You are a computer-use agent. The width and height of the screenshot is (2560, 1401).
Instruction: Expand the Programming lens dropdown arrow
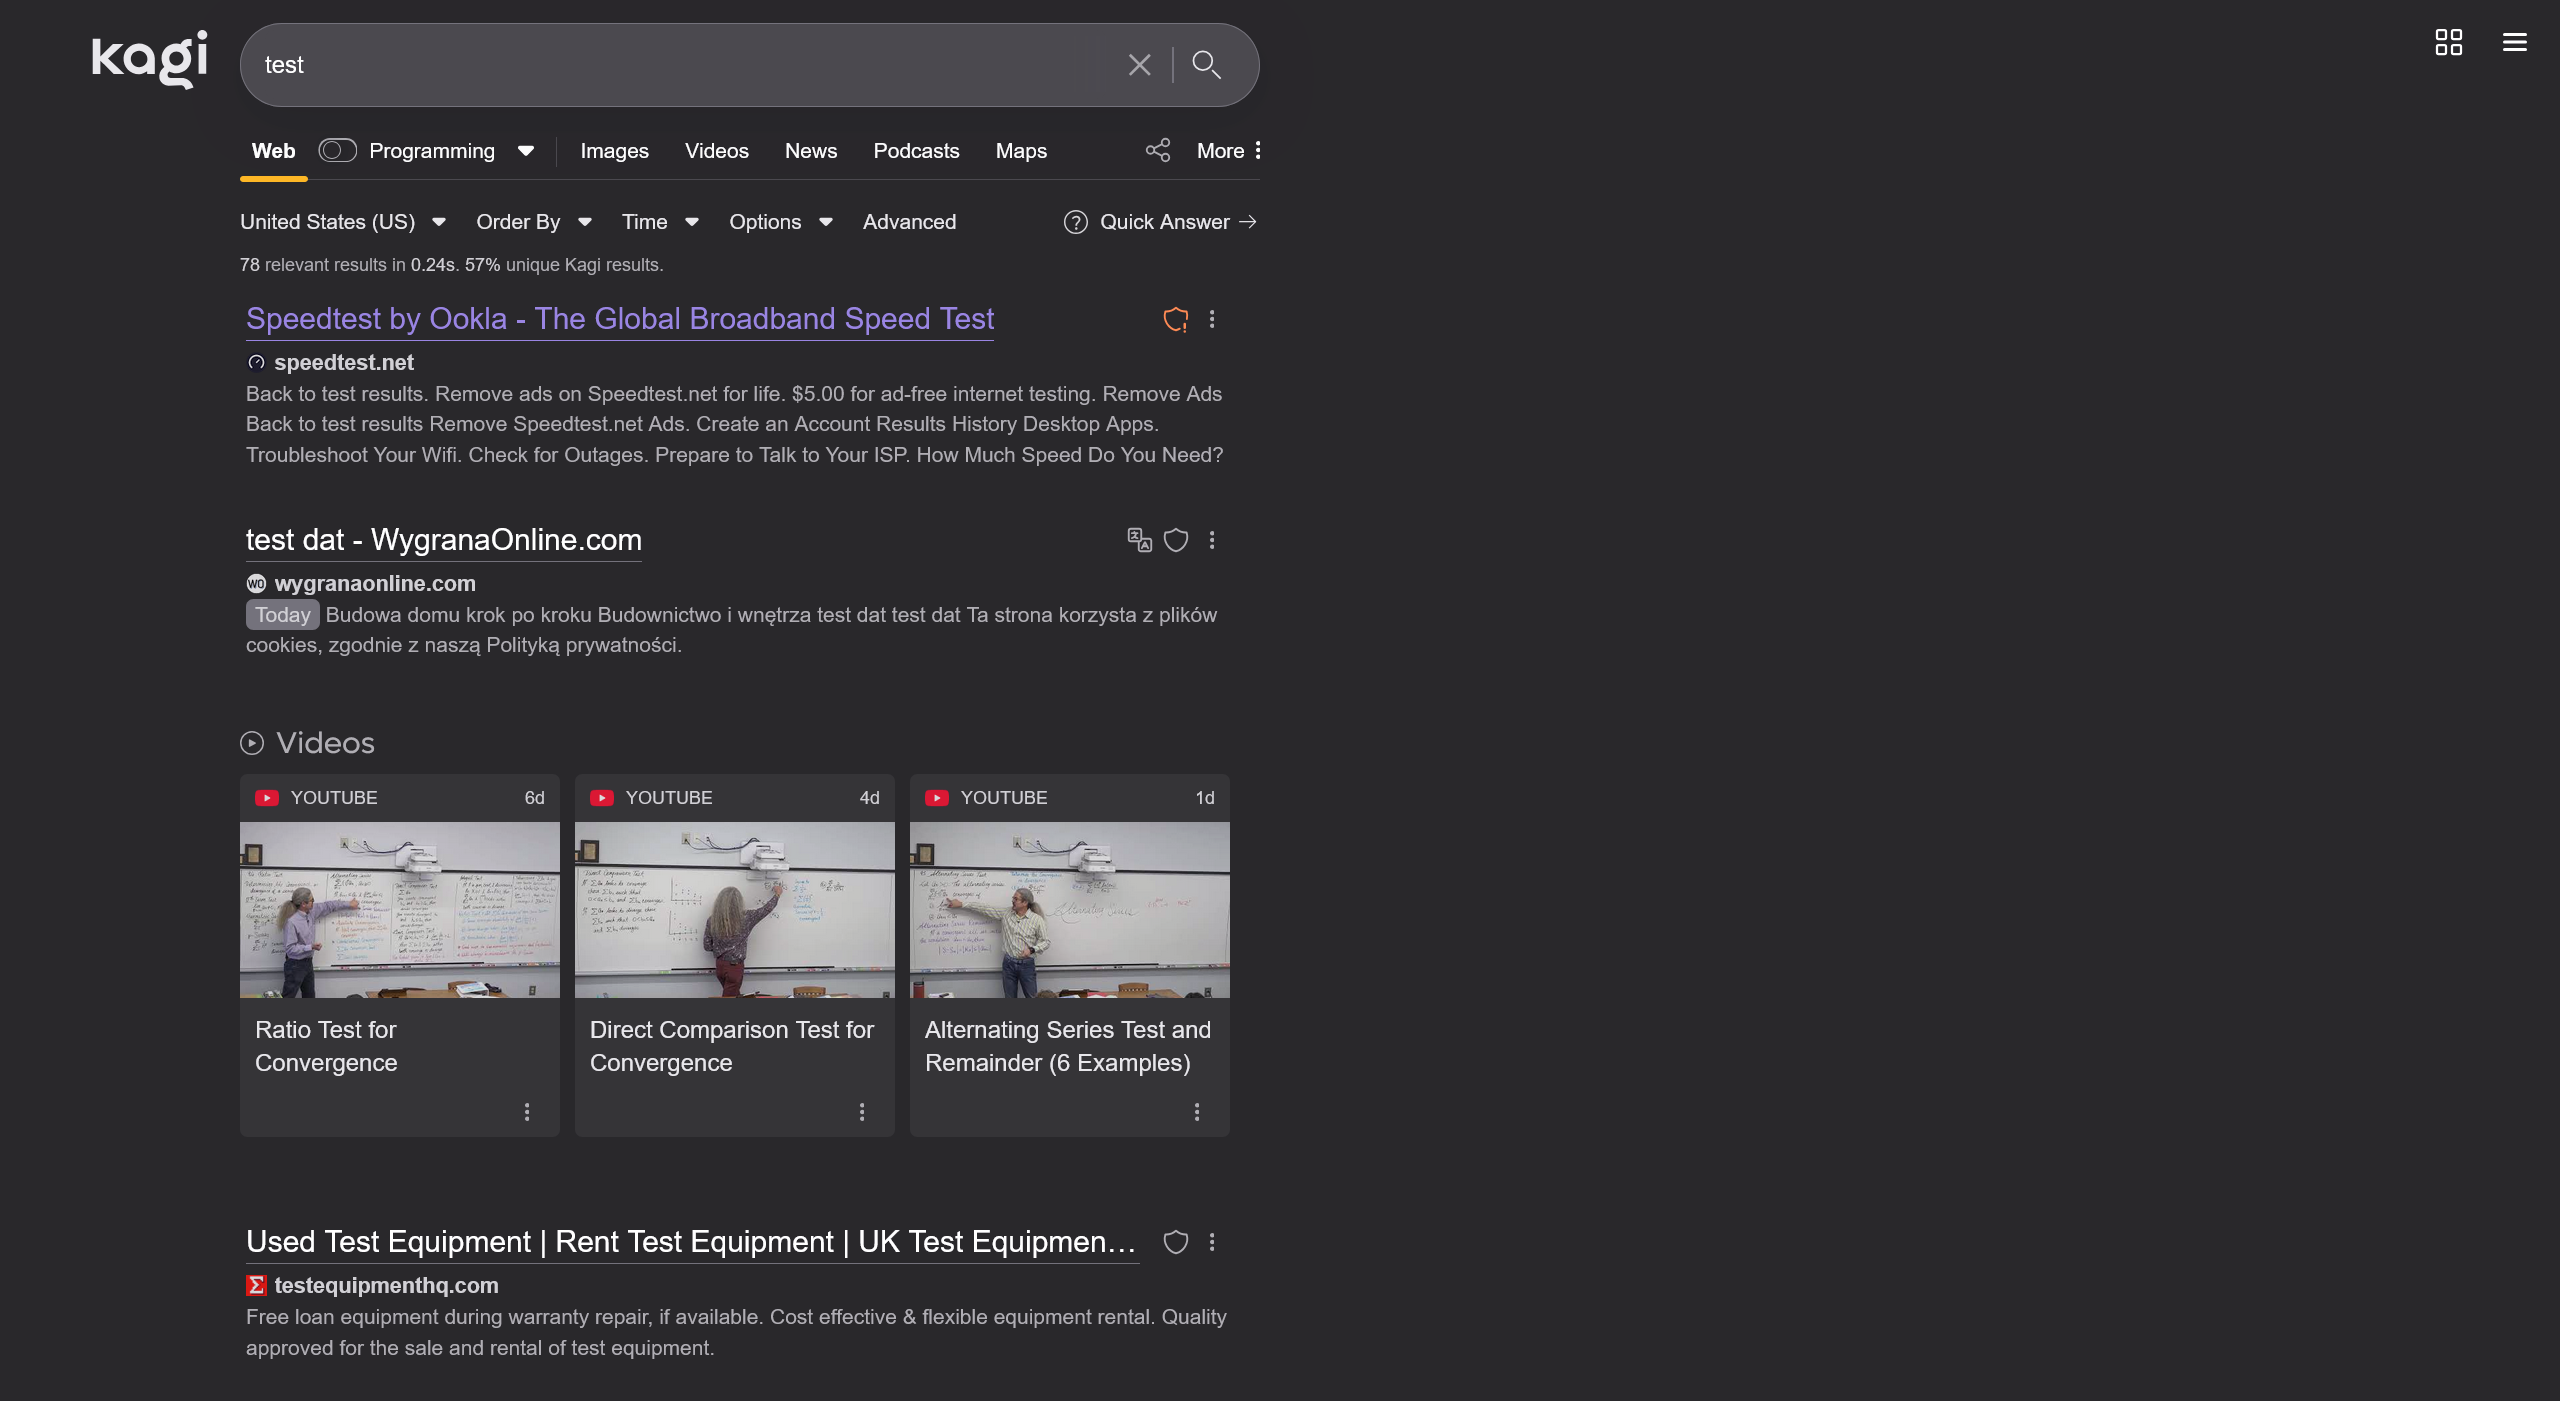(526, 151)
